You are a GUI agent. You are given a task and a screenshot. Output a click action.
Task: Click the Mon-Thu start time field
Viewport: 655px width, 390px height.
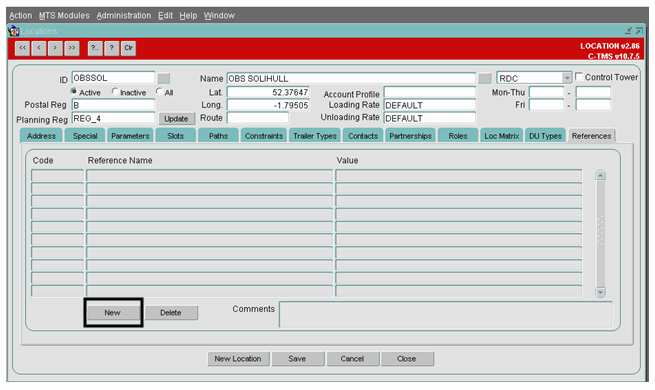[x=546, y=92]
